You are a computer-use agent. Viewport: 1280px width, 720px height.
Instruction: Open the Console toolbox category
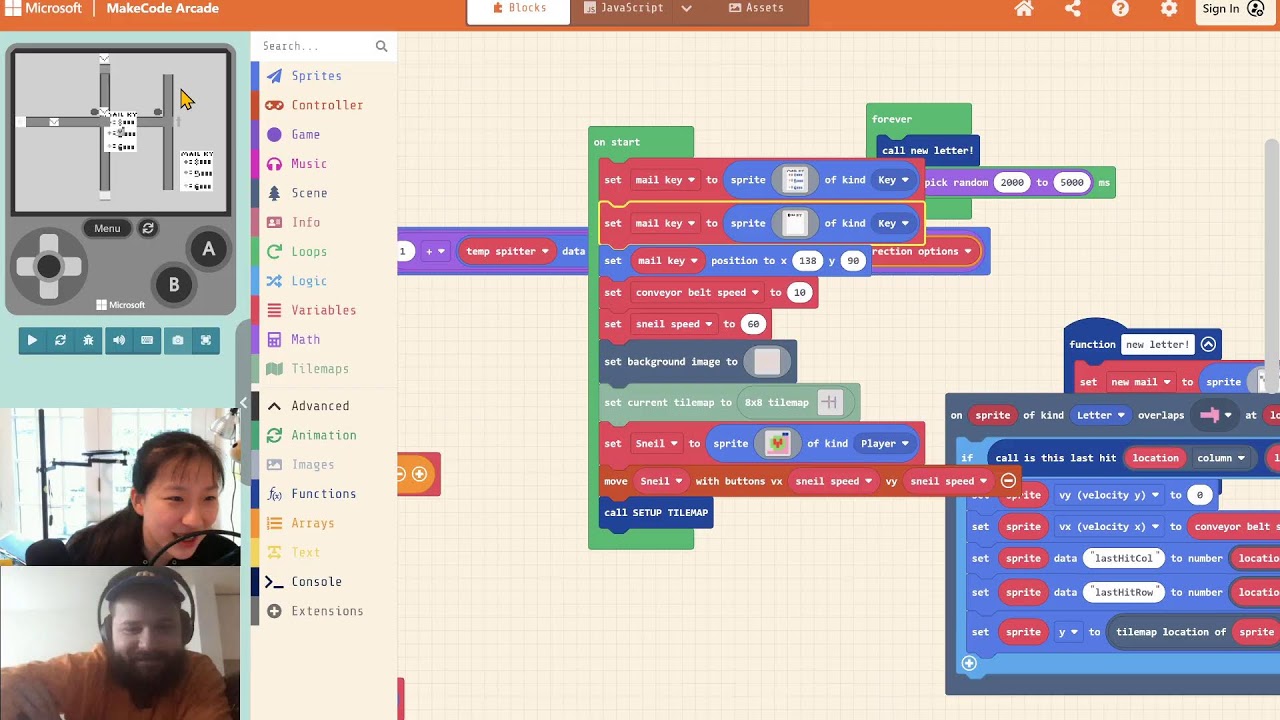click(x=324, y=582)
